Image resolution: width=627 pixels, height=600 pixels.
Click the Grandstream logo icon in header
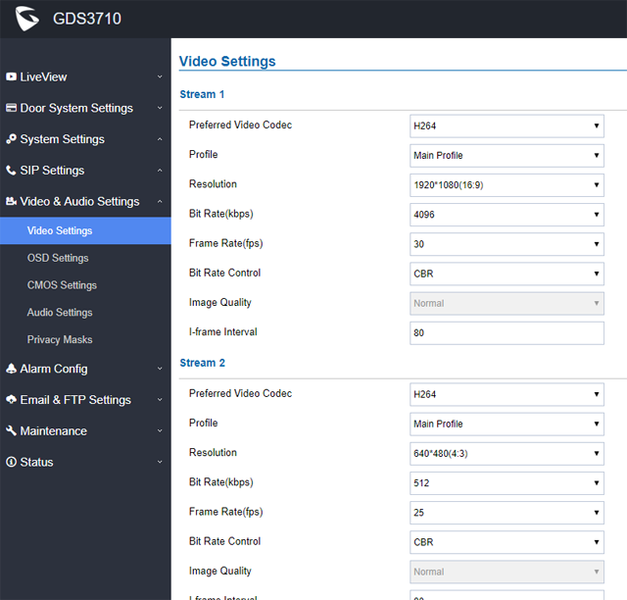coord(25,18)
